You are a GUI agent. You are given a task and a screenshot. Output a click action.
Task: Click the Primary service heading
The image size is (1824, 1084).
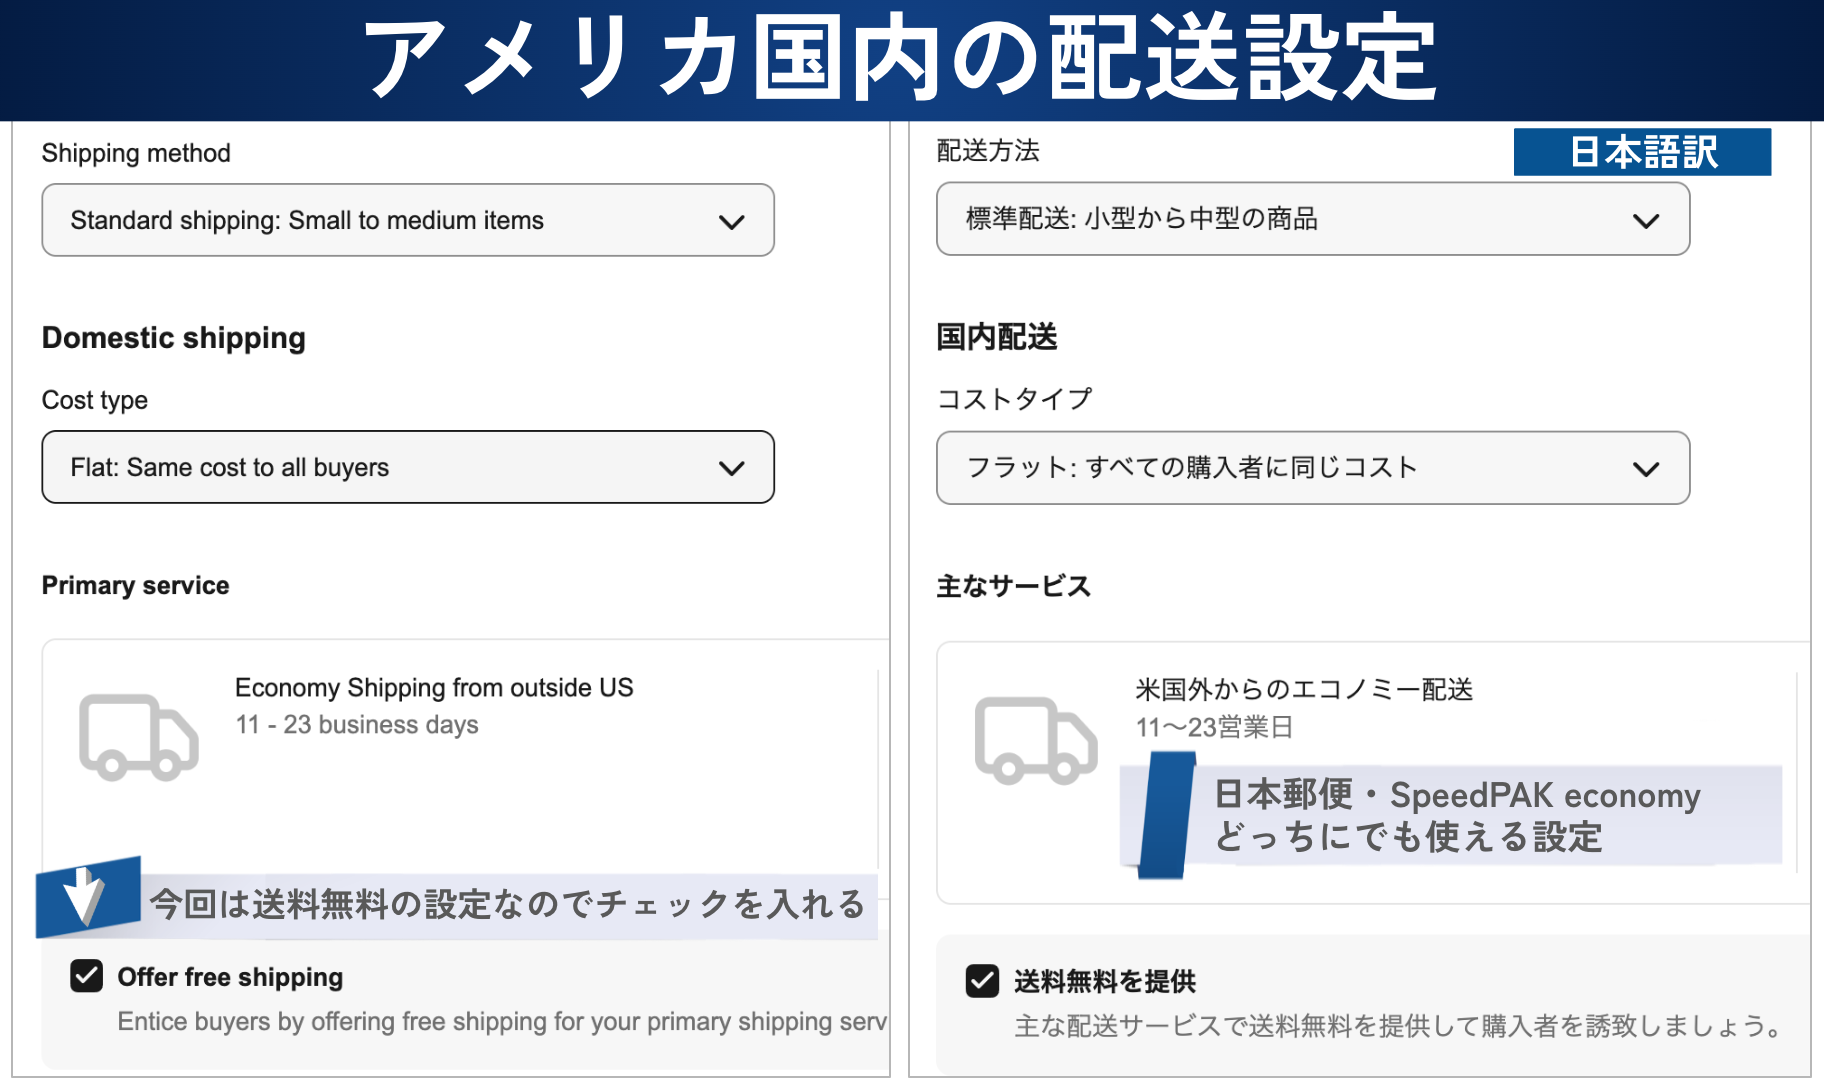coord(136,586)
